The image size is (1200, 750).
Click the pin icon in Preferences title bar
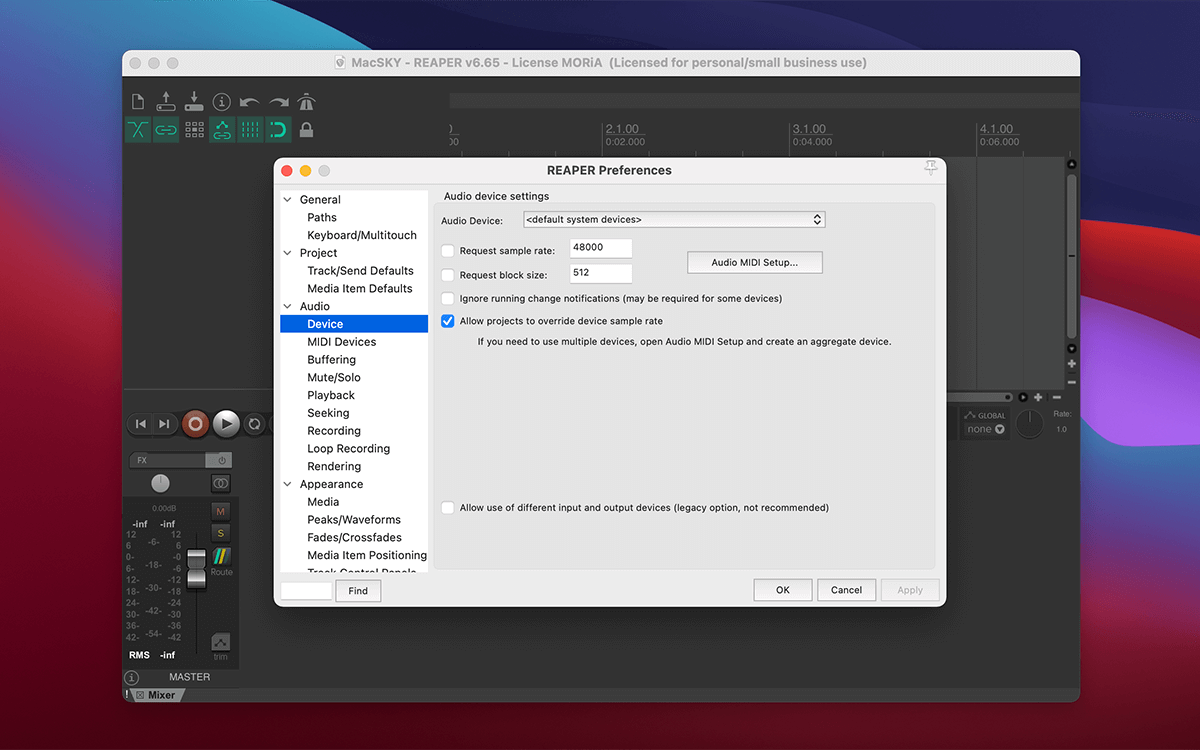[x=931, y=169]
